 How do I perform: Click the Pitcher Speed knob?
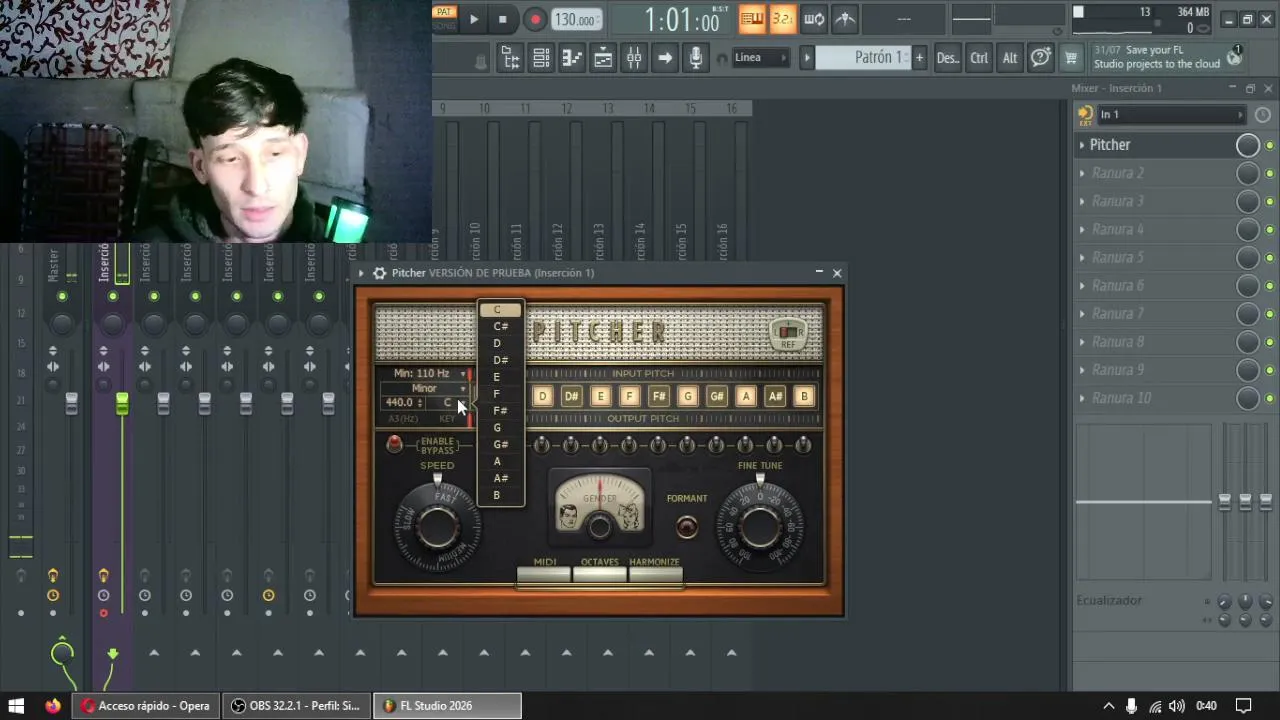[437, 525]
